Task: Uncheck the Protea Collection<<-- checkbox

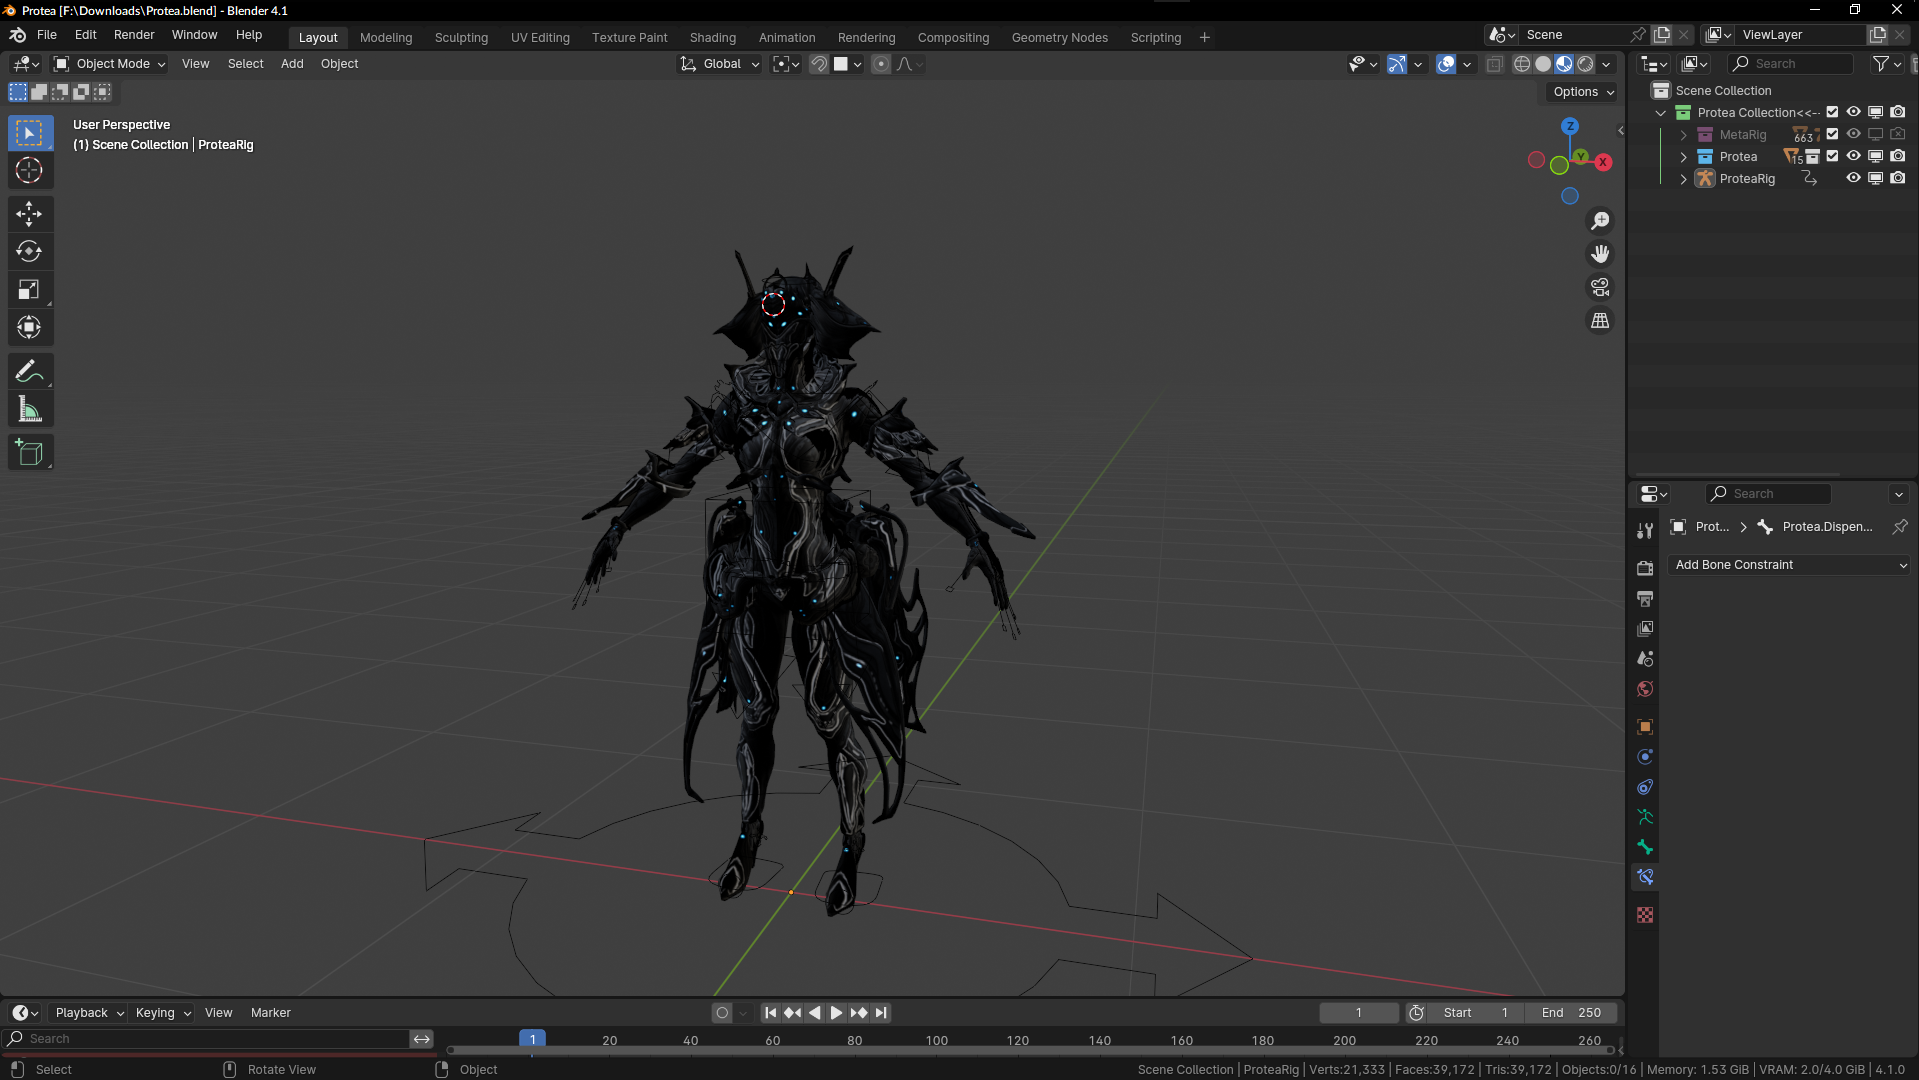Action: [x=1833, y=112]
